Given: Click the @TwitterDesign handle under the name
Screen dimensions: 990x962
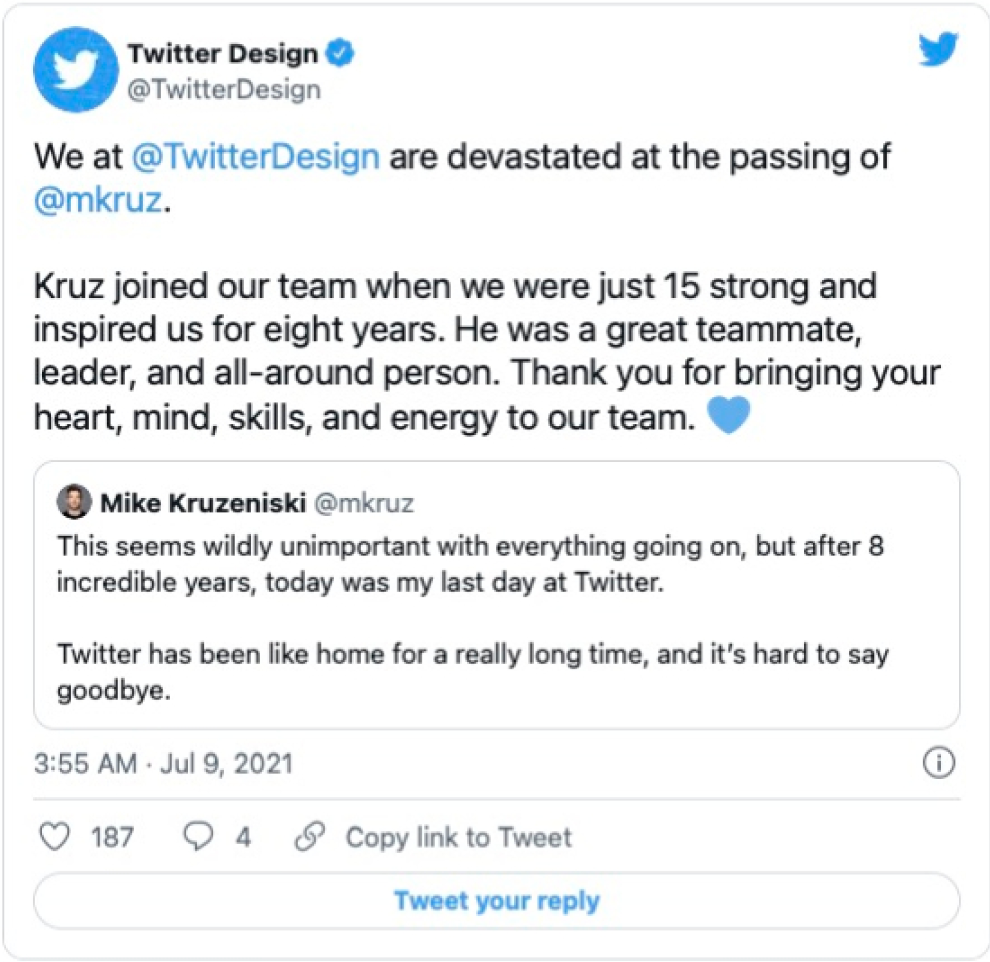Looking at the screenshot, I should click(224, 90).
